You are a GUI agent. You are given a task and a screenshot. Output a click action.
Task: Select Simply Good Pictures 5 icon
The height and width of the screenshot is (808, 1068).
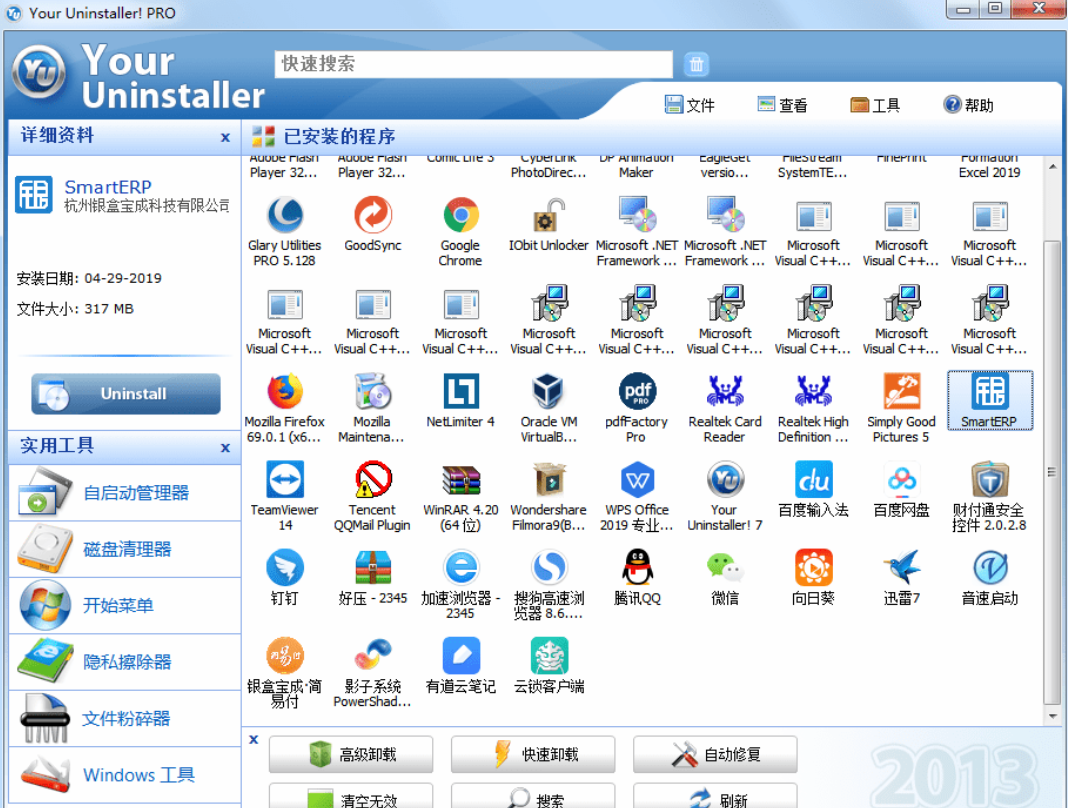901,392
